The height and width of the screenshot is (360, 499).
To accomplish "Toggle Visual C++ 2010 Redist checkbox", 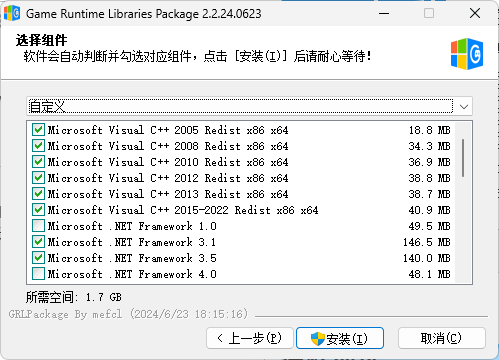I will pos(38,162).
